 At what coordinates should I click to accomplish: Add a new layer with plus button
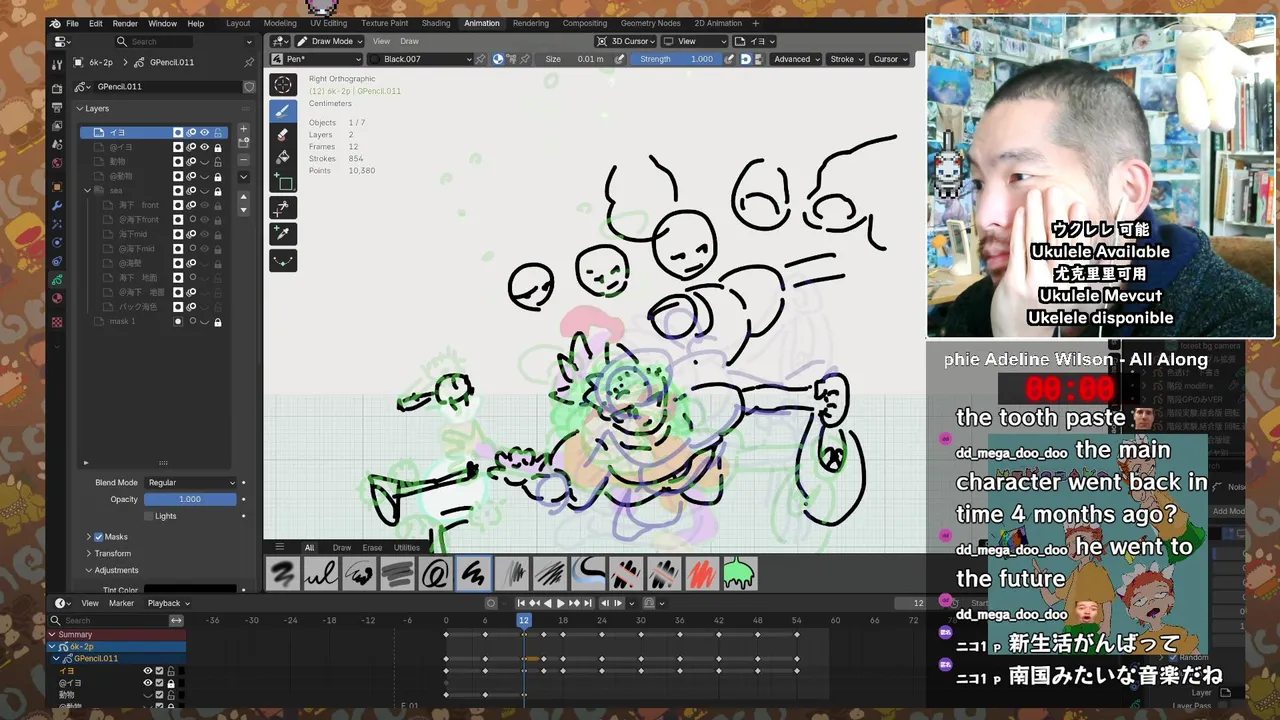243,130
